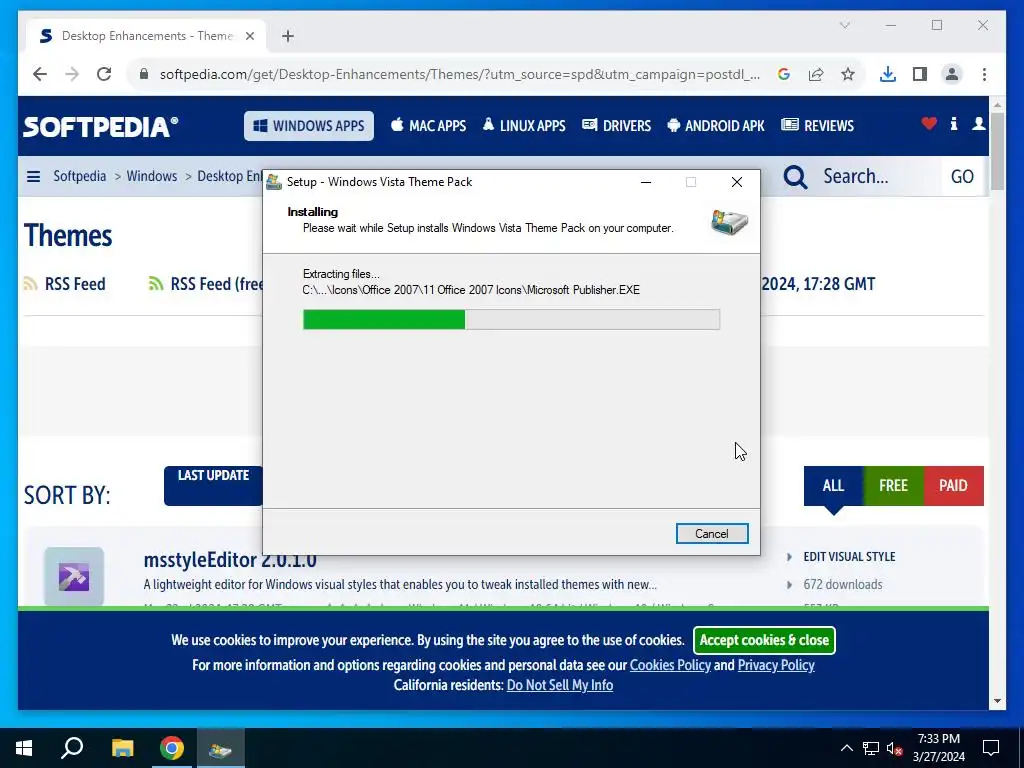Click the page scrollbar thumb
The image size is (1024, 768).
[x=997, y=152]
